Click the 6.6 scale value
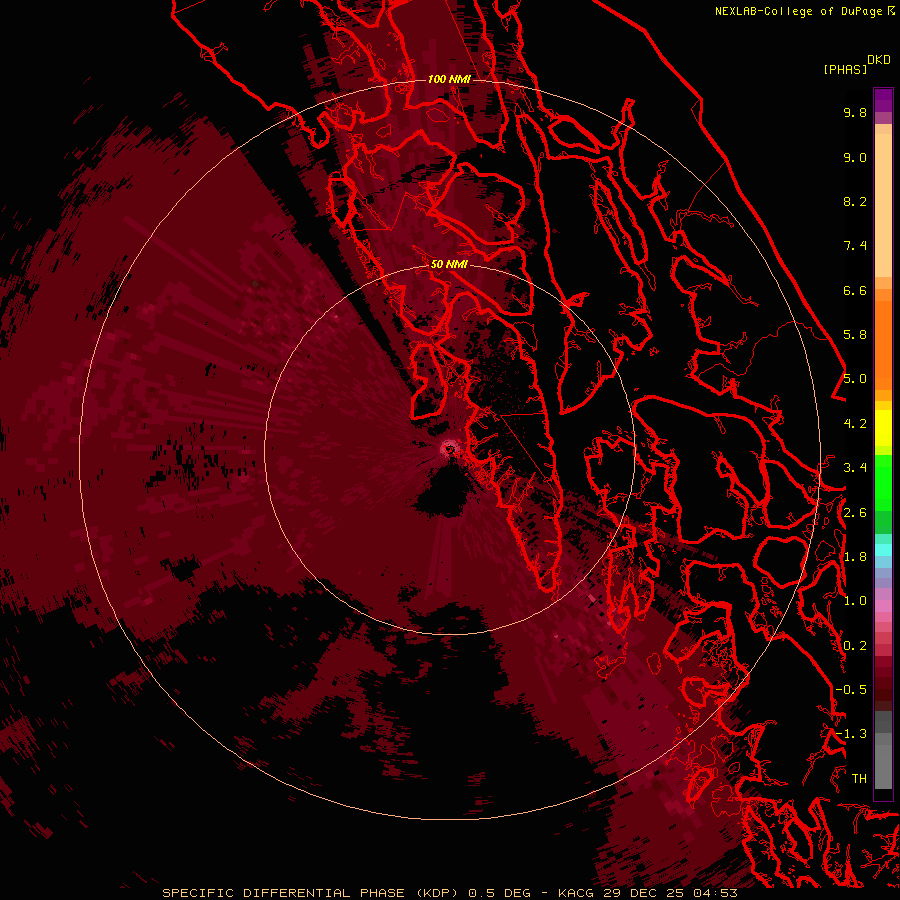This screenshot has width=900, height=900. [855, 290]
